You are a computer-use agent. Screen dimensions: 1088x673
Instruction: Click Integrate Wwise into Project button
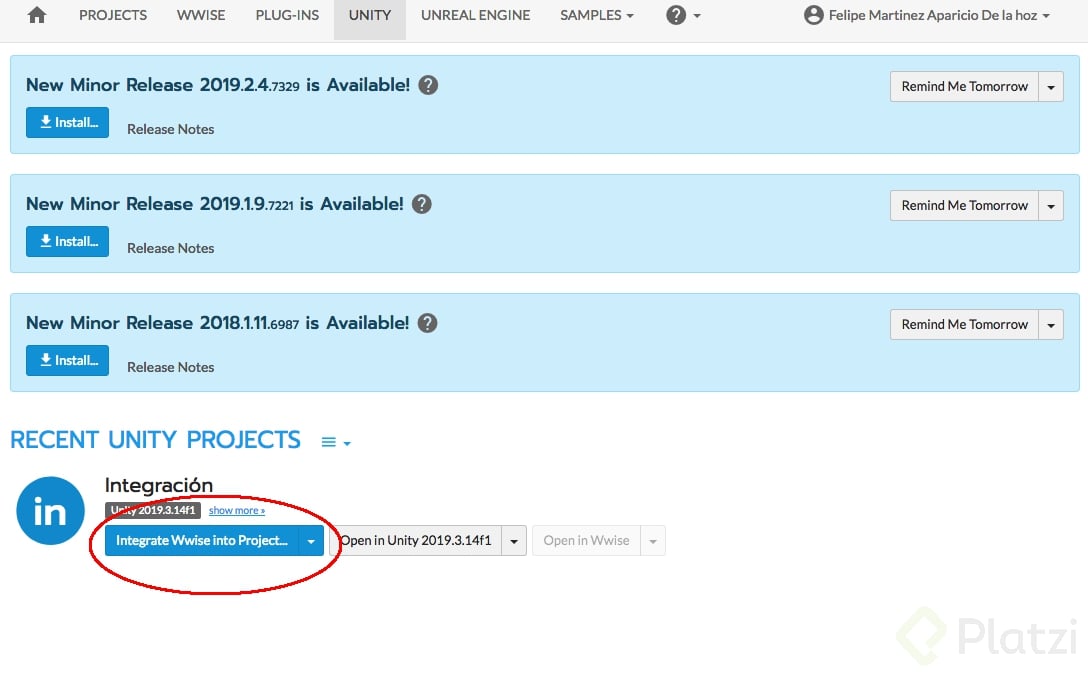pos(201,540)
